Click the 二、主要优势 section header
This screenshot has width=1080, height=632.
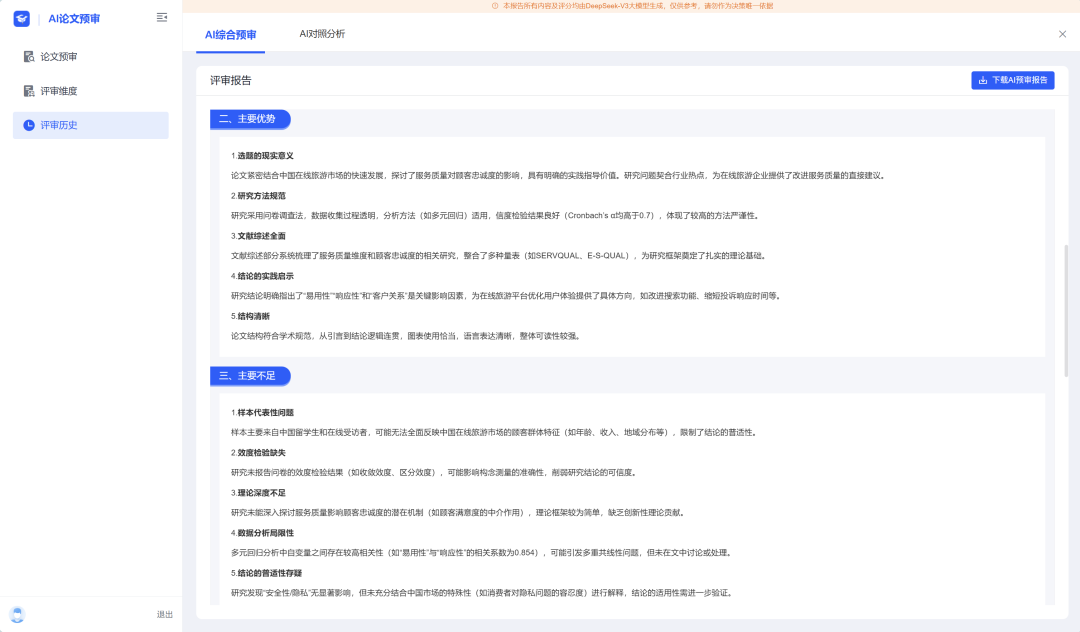pos(250,119)
